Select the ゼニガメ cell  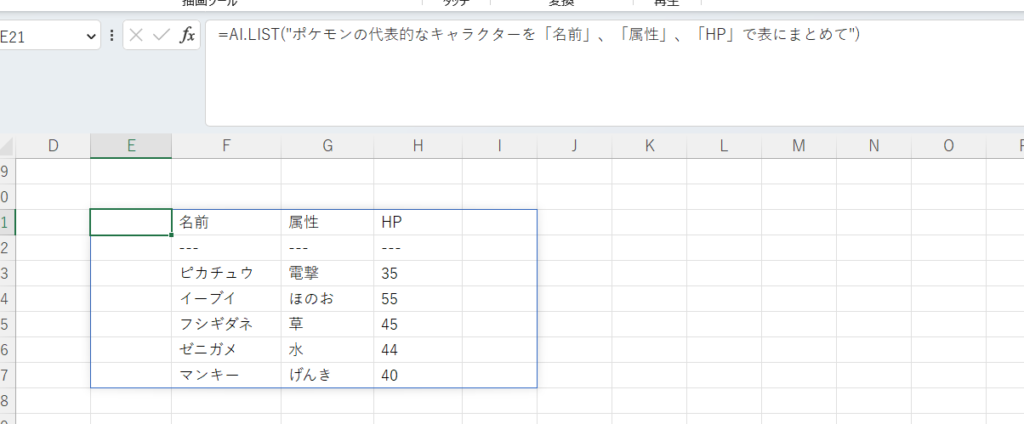(x=226, y=350)
